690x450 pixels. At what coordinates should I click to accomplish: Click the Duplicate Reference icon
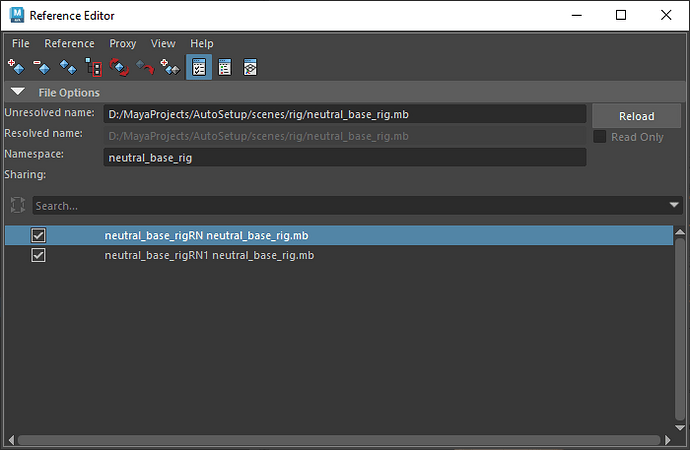[x=68, y=67]
